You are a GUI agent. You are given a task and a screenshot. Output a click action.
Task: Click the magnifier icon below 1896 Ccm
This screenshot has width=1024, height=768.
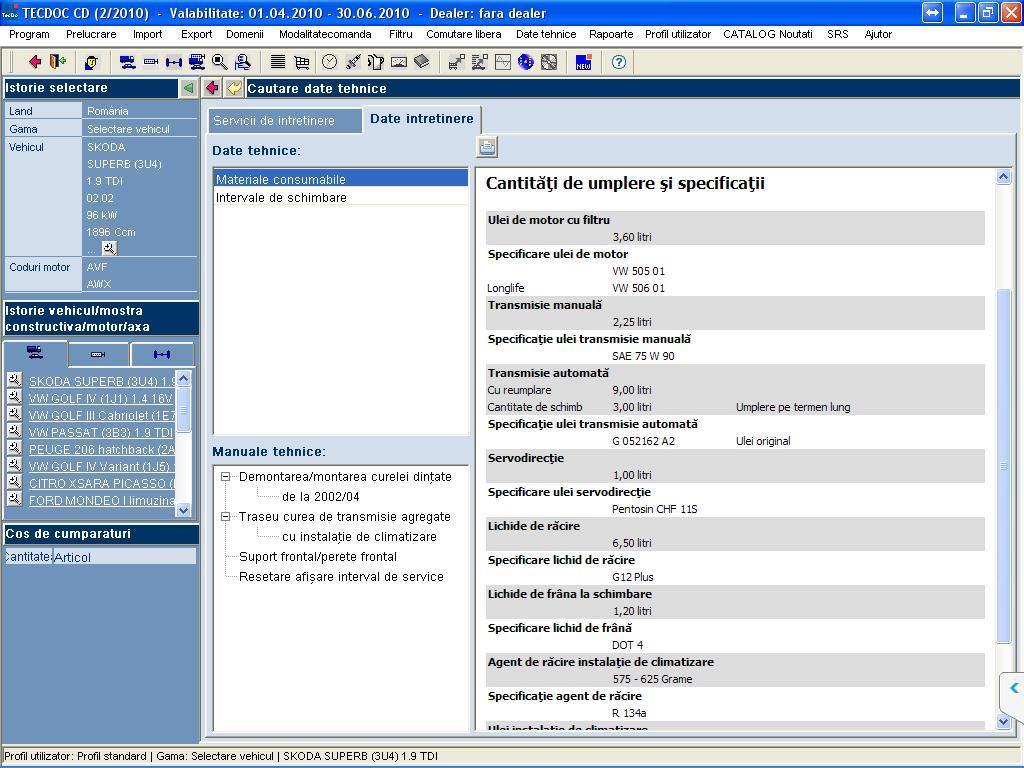109,248
